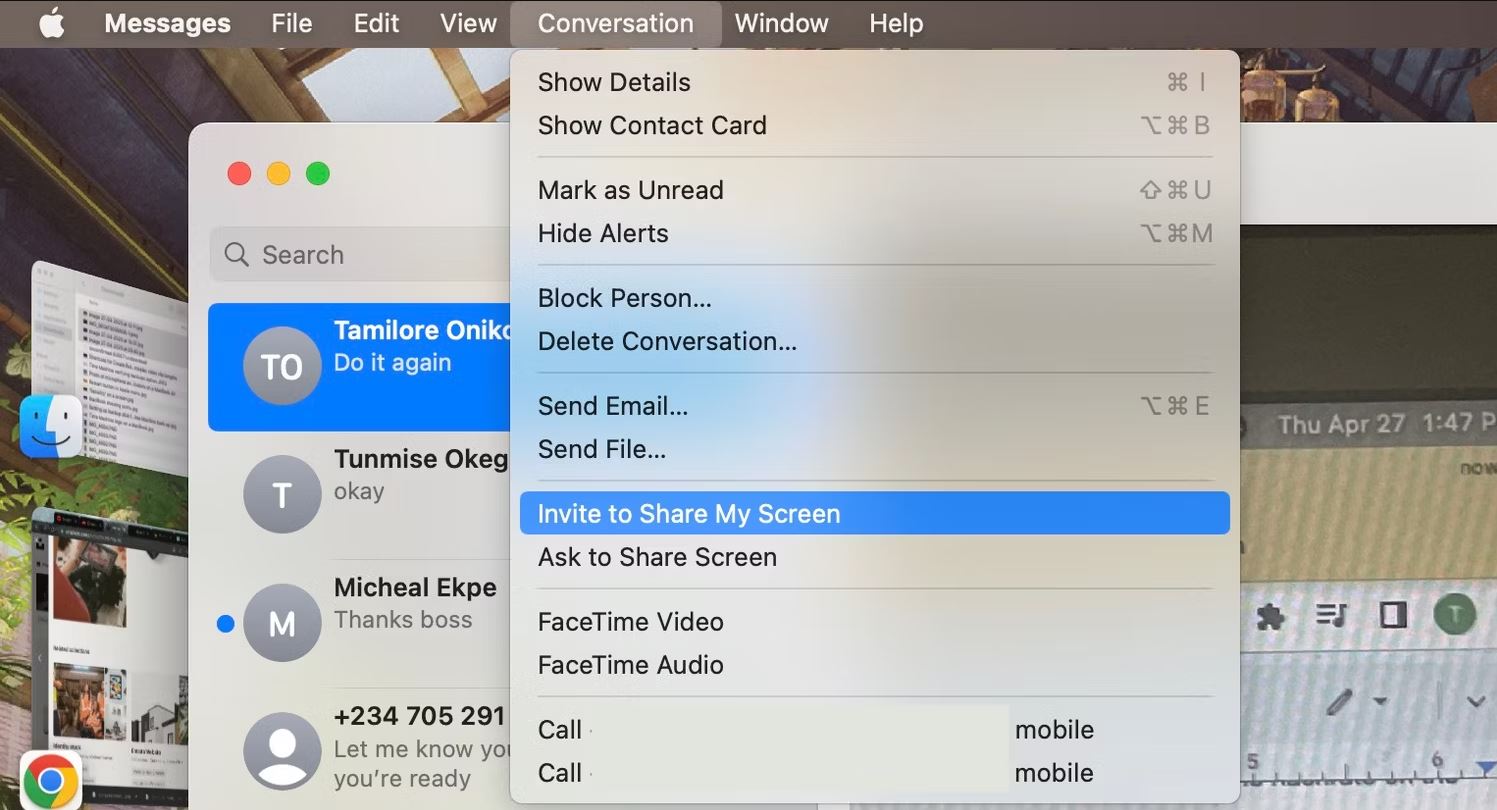Click the green full-screen button
The width and height of the screenshot is (1497, 810).
point(318,174)
